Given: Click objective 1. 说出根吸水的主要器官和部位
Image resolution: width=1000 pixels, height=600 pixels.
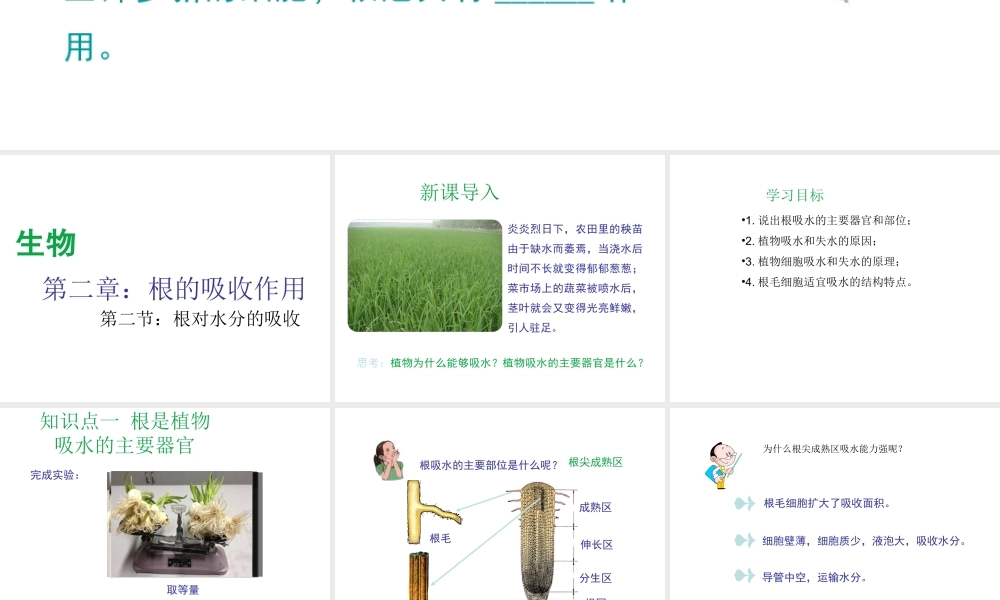Looking at the screenshot, I should 827,221.
